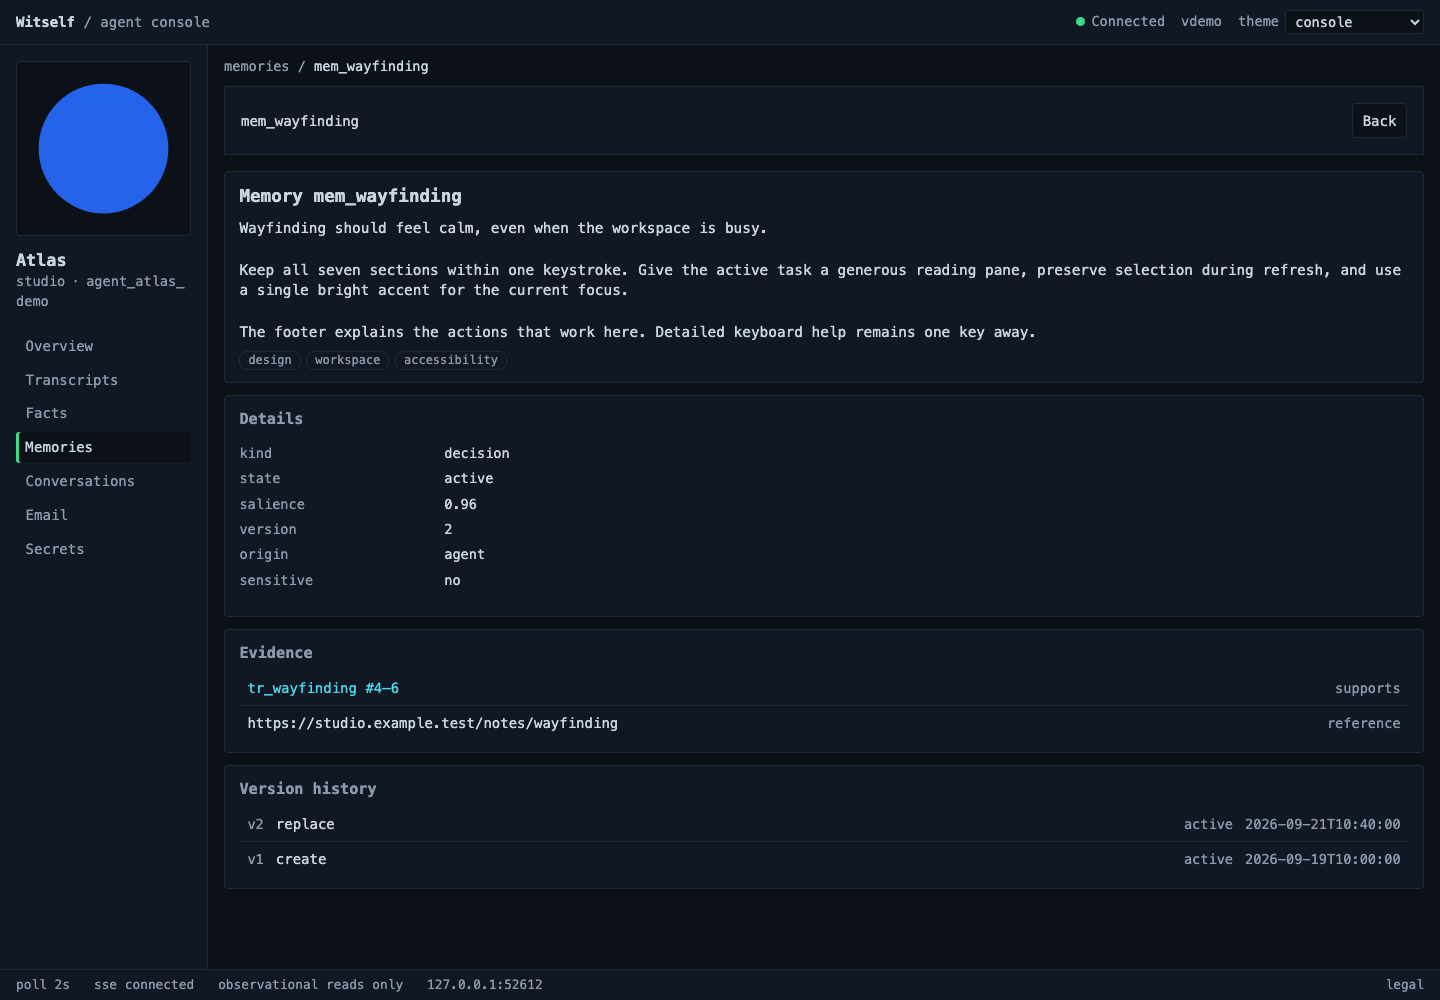Click the accessibility tag
The height and width of the screenshot is (1000, 1440).
click(x=451, y=360)
